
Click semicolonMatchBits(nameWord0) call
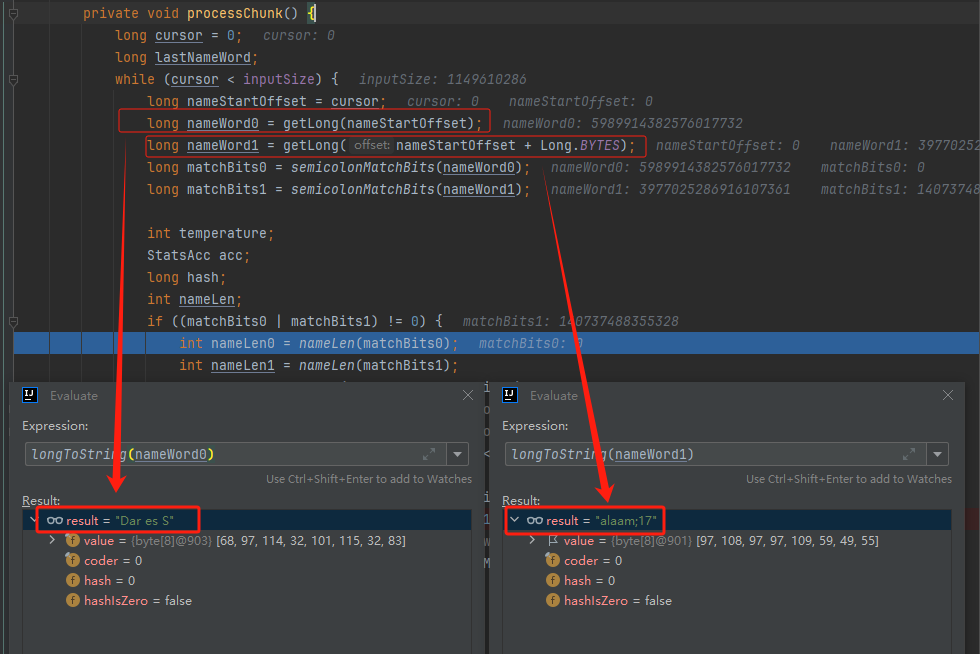pyautogui.click(x=406, y=168)
